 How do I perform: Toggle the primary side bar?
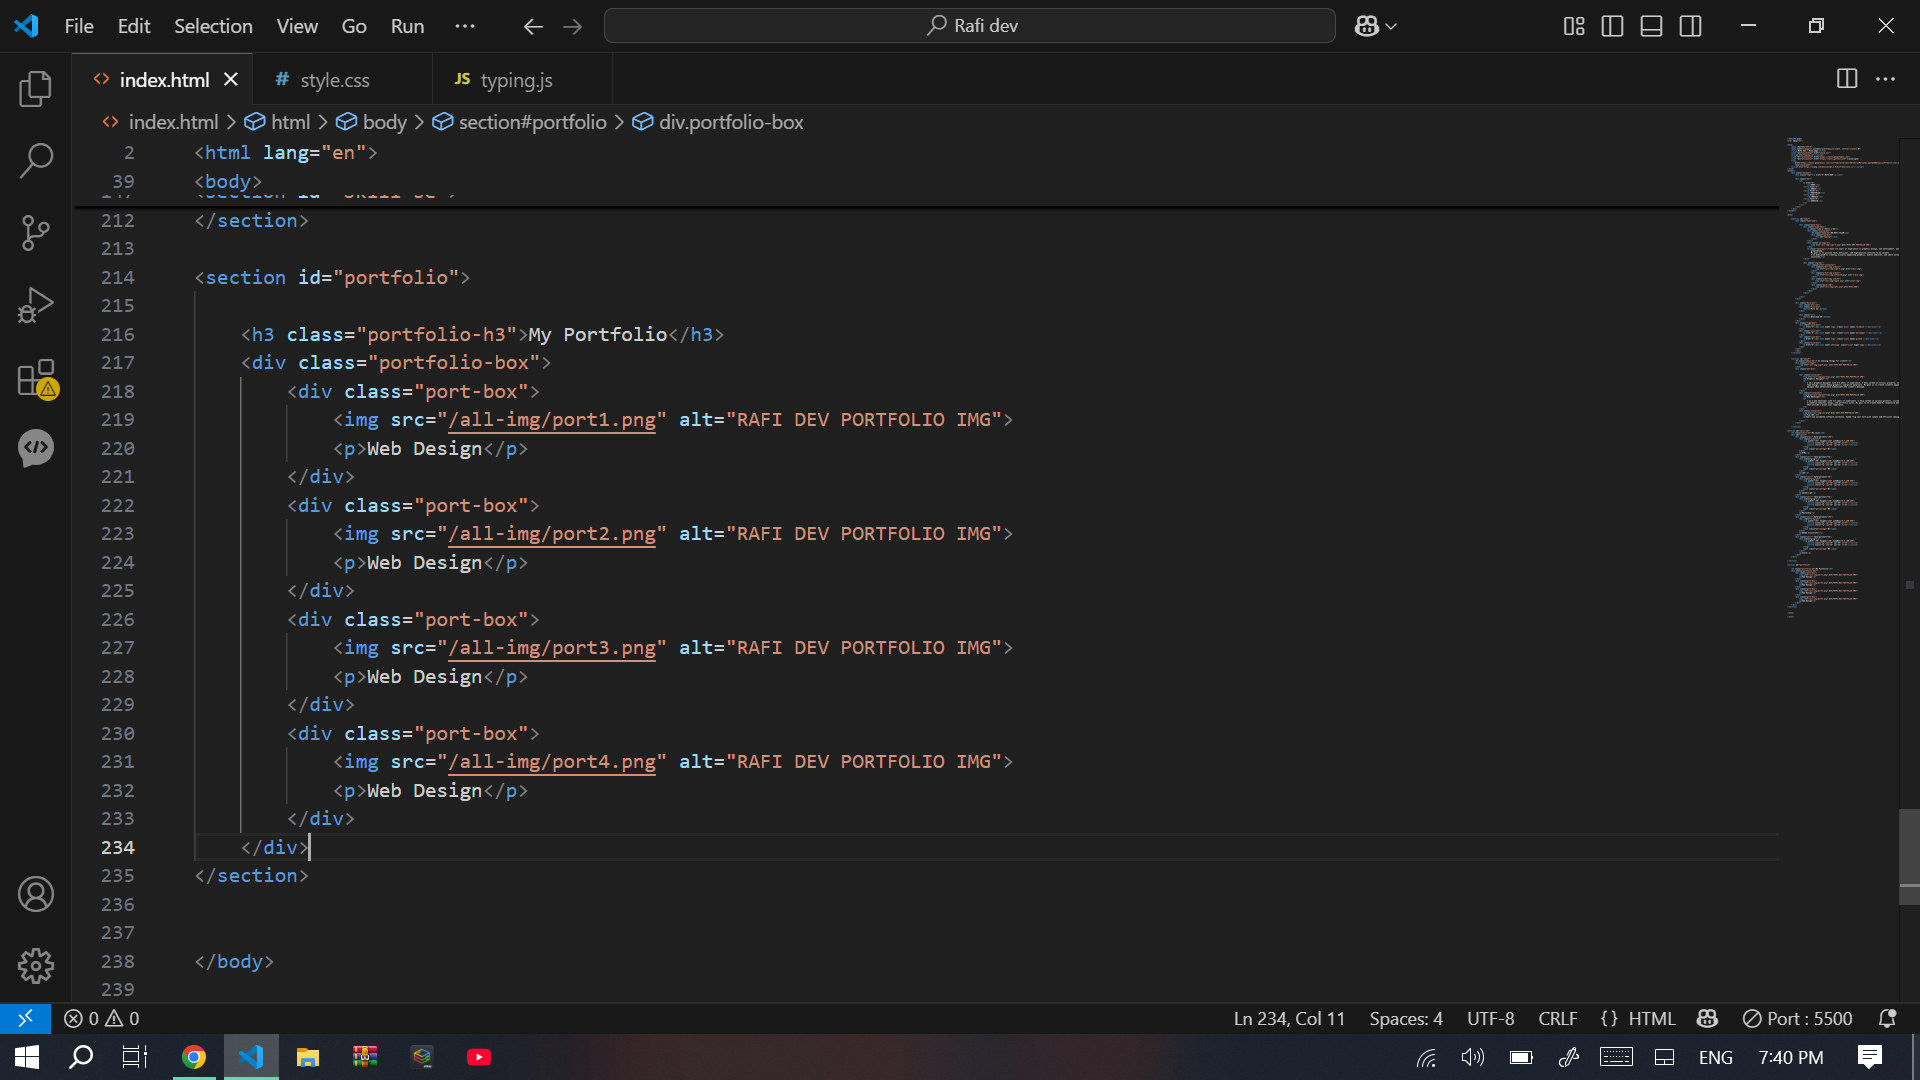point(1613,26)
